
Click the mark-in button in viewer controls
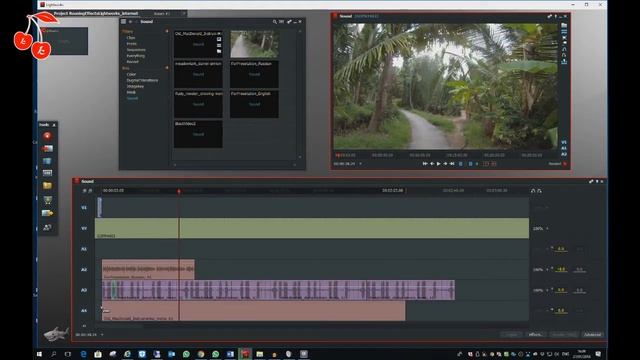point(461,164)
